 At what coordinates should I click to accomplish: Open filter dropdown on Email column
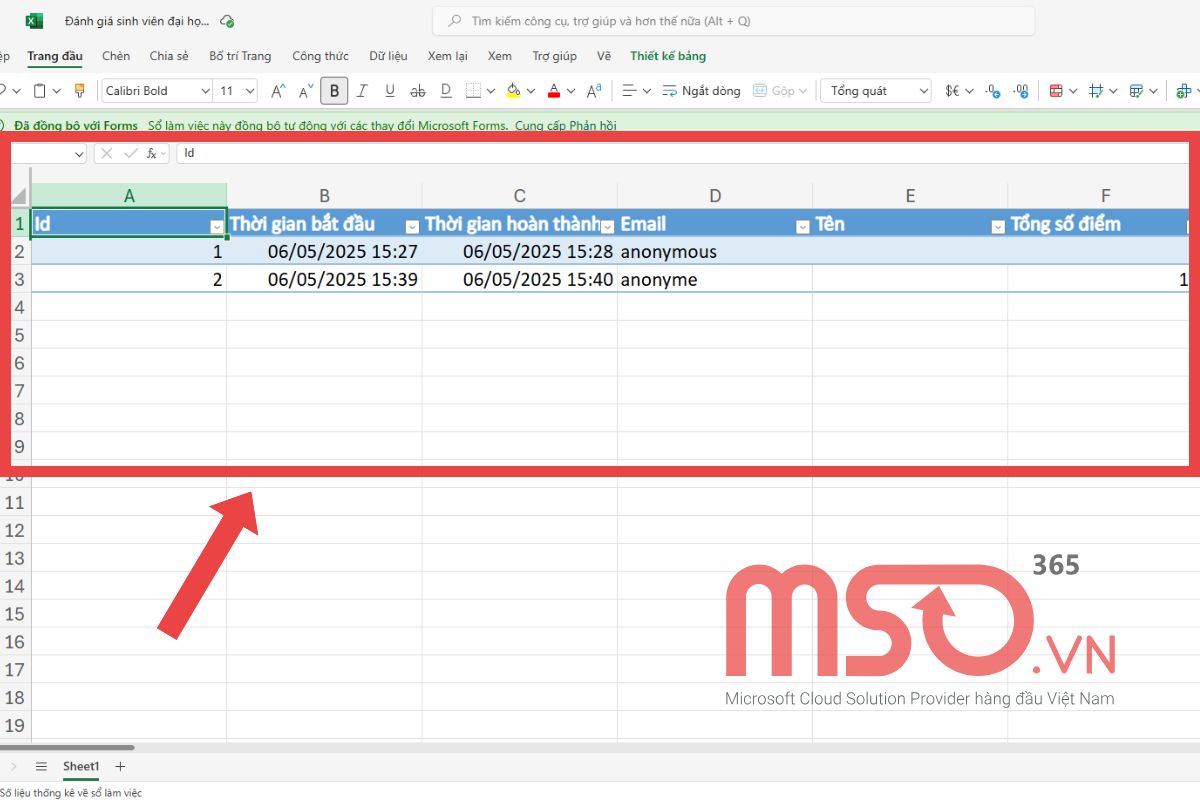pyautogui.click(x=802, y=227)
